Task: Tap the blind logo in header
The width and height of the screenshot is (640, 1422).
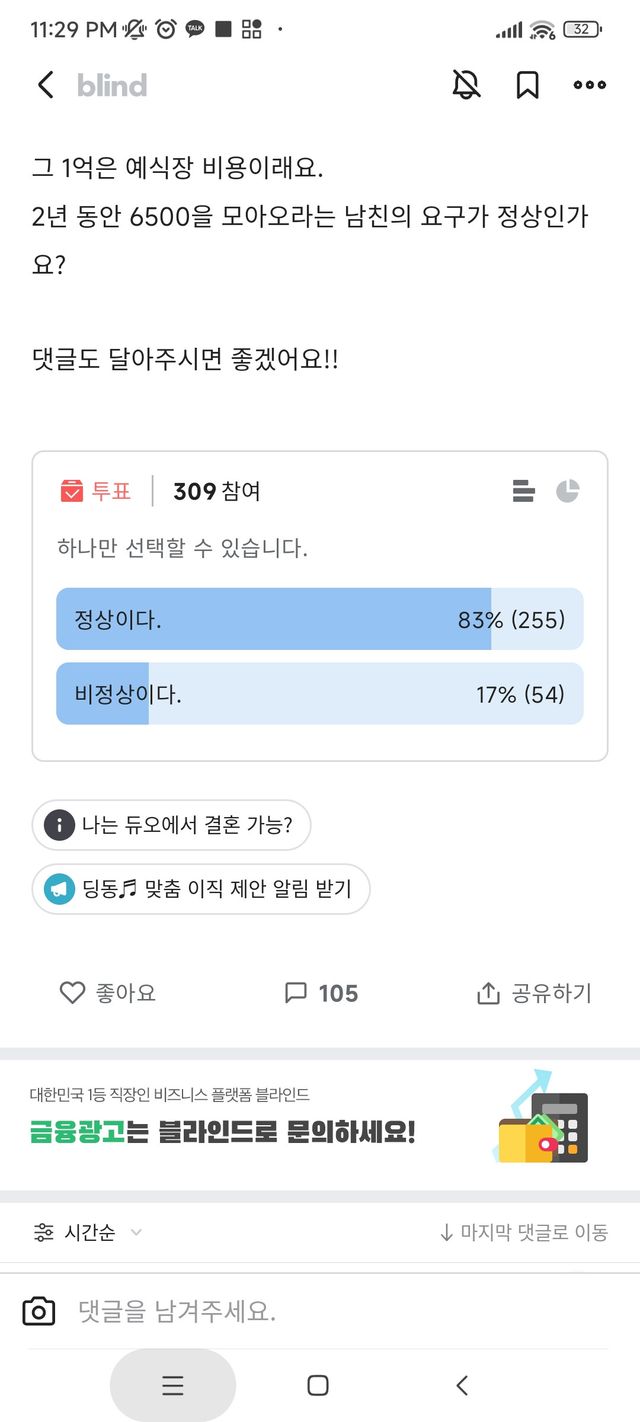Action: click(x=112, y=85)
